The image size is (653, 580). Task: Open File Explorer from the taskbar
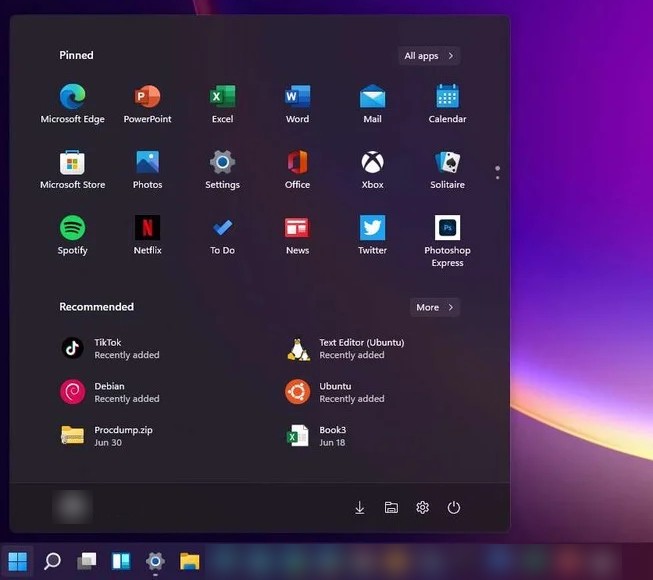190,561
